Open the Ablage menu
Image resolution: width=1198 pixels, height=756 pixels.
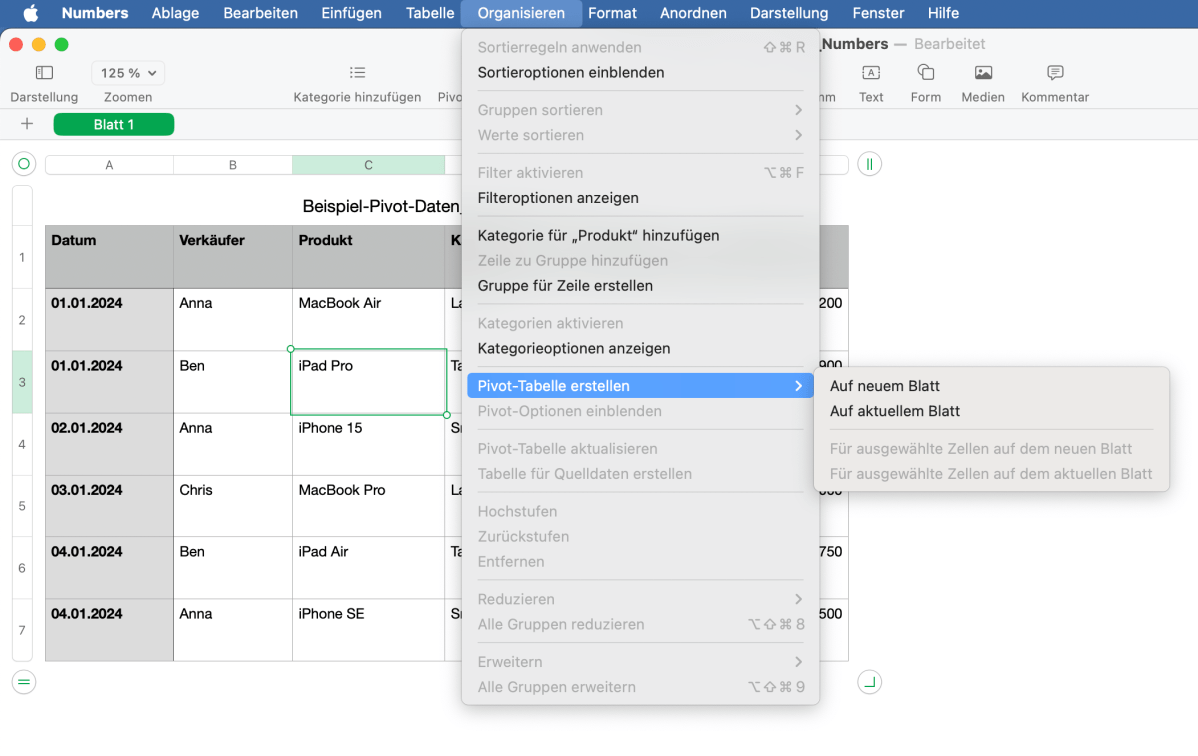pos(175,13)
